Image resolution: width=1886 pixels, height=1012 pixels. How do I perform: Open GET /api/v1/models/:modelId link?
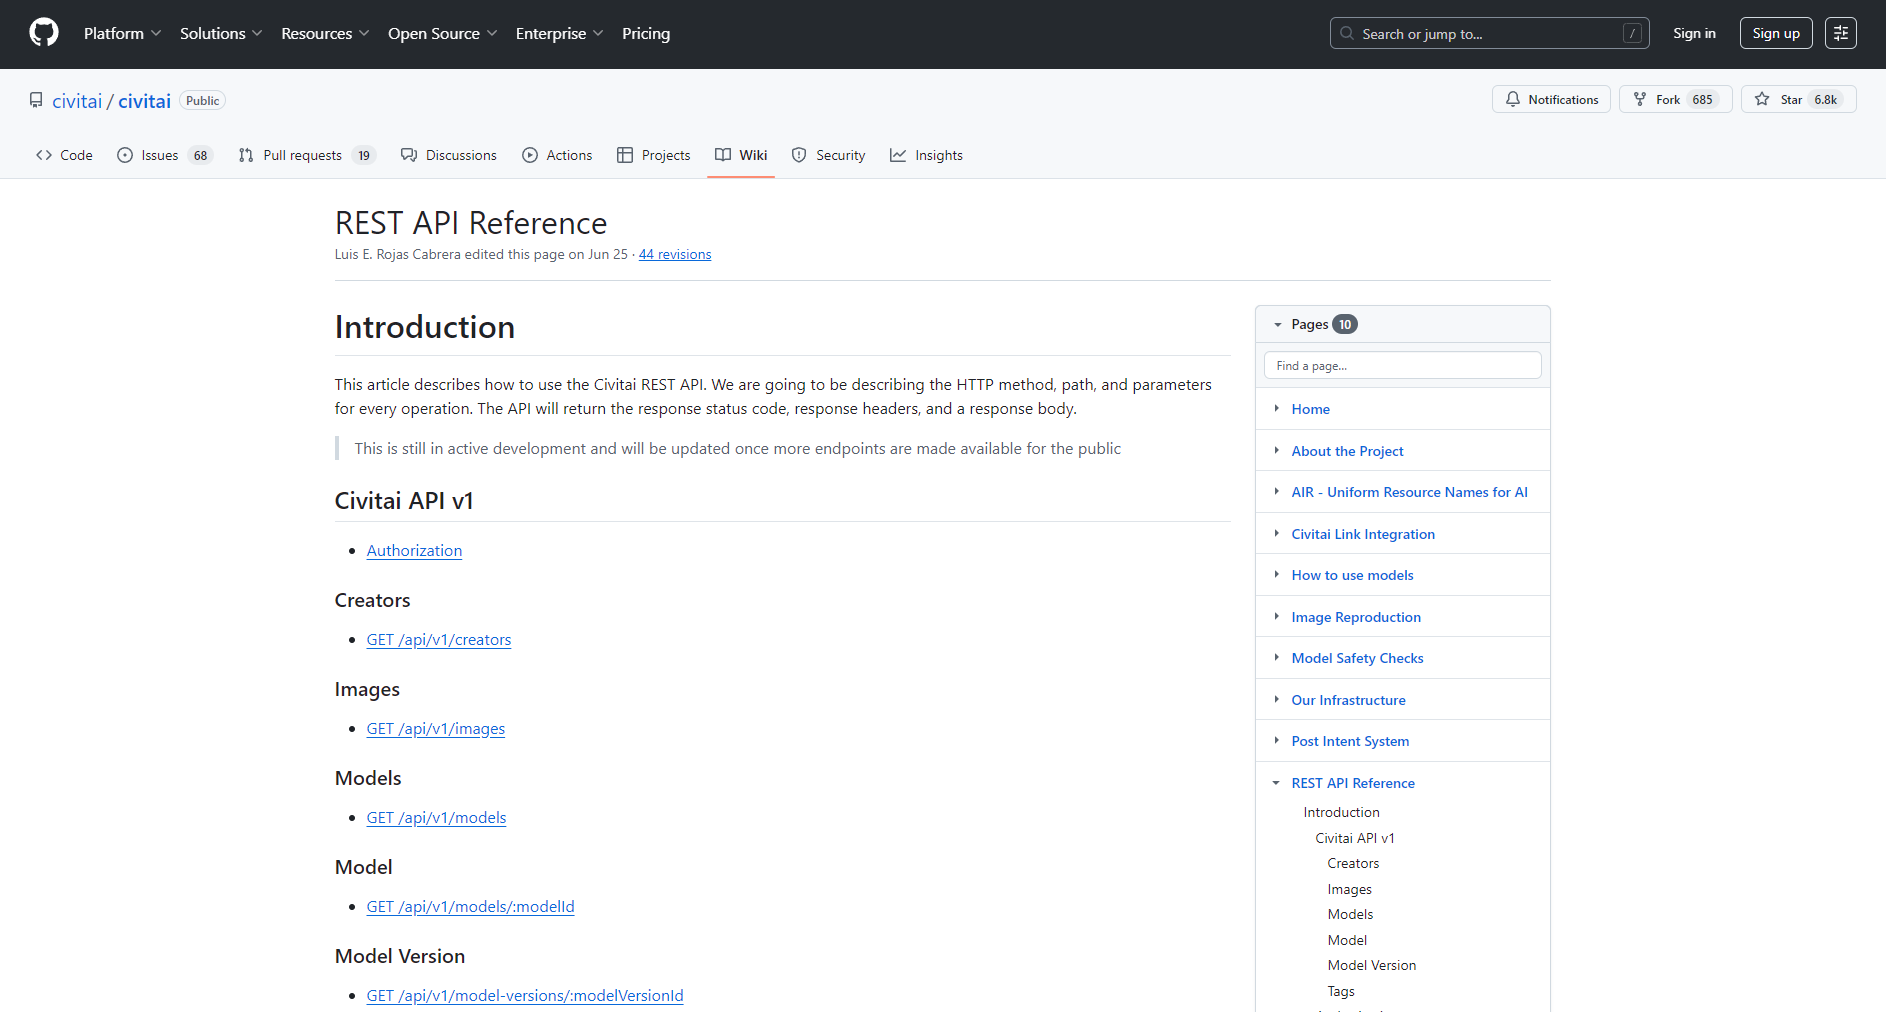(x=471, y=906)
